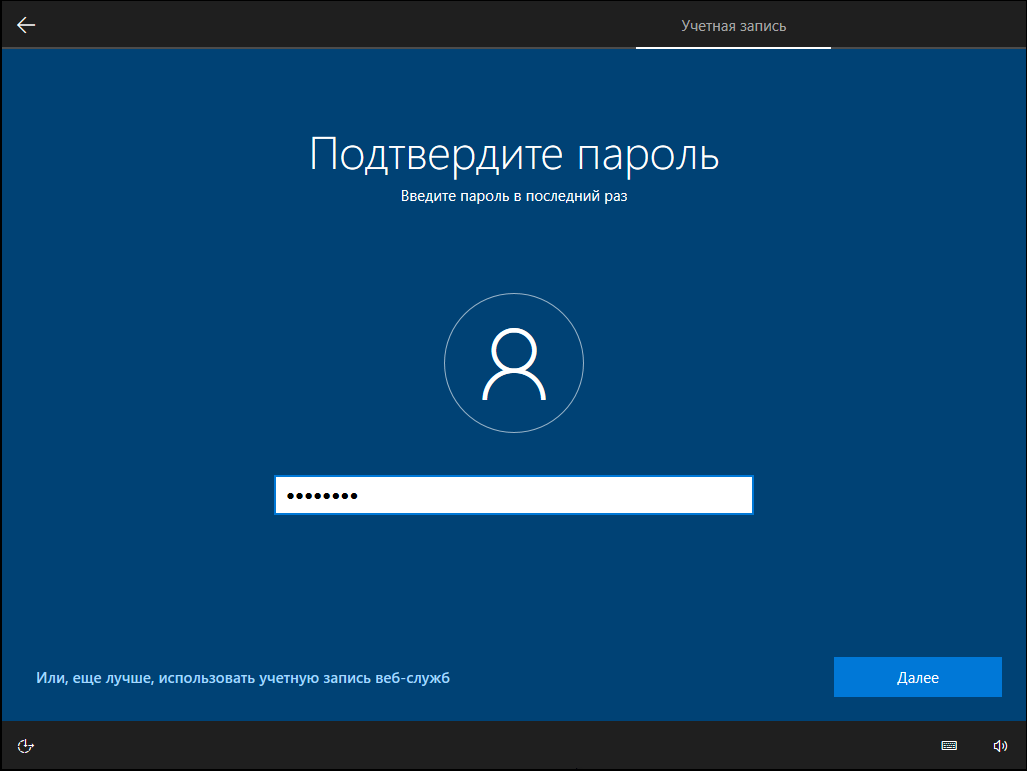Click on the masked password dots
The width and height of the screenshot is (1027, 771).
(322, 496)
